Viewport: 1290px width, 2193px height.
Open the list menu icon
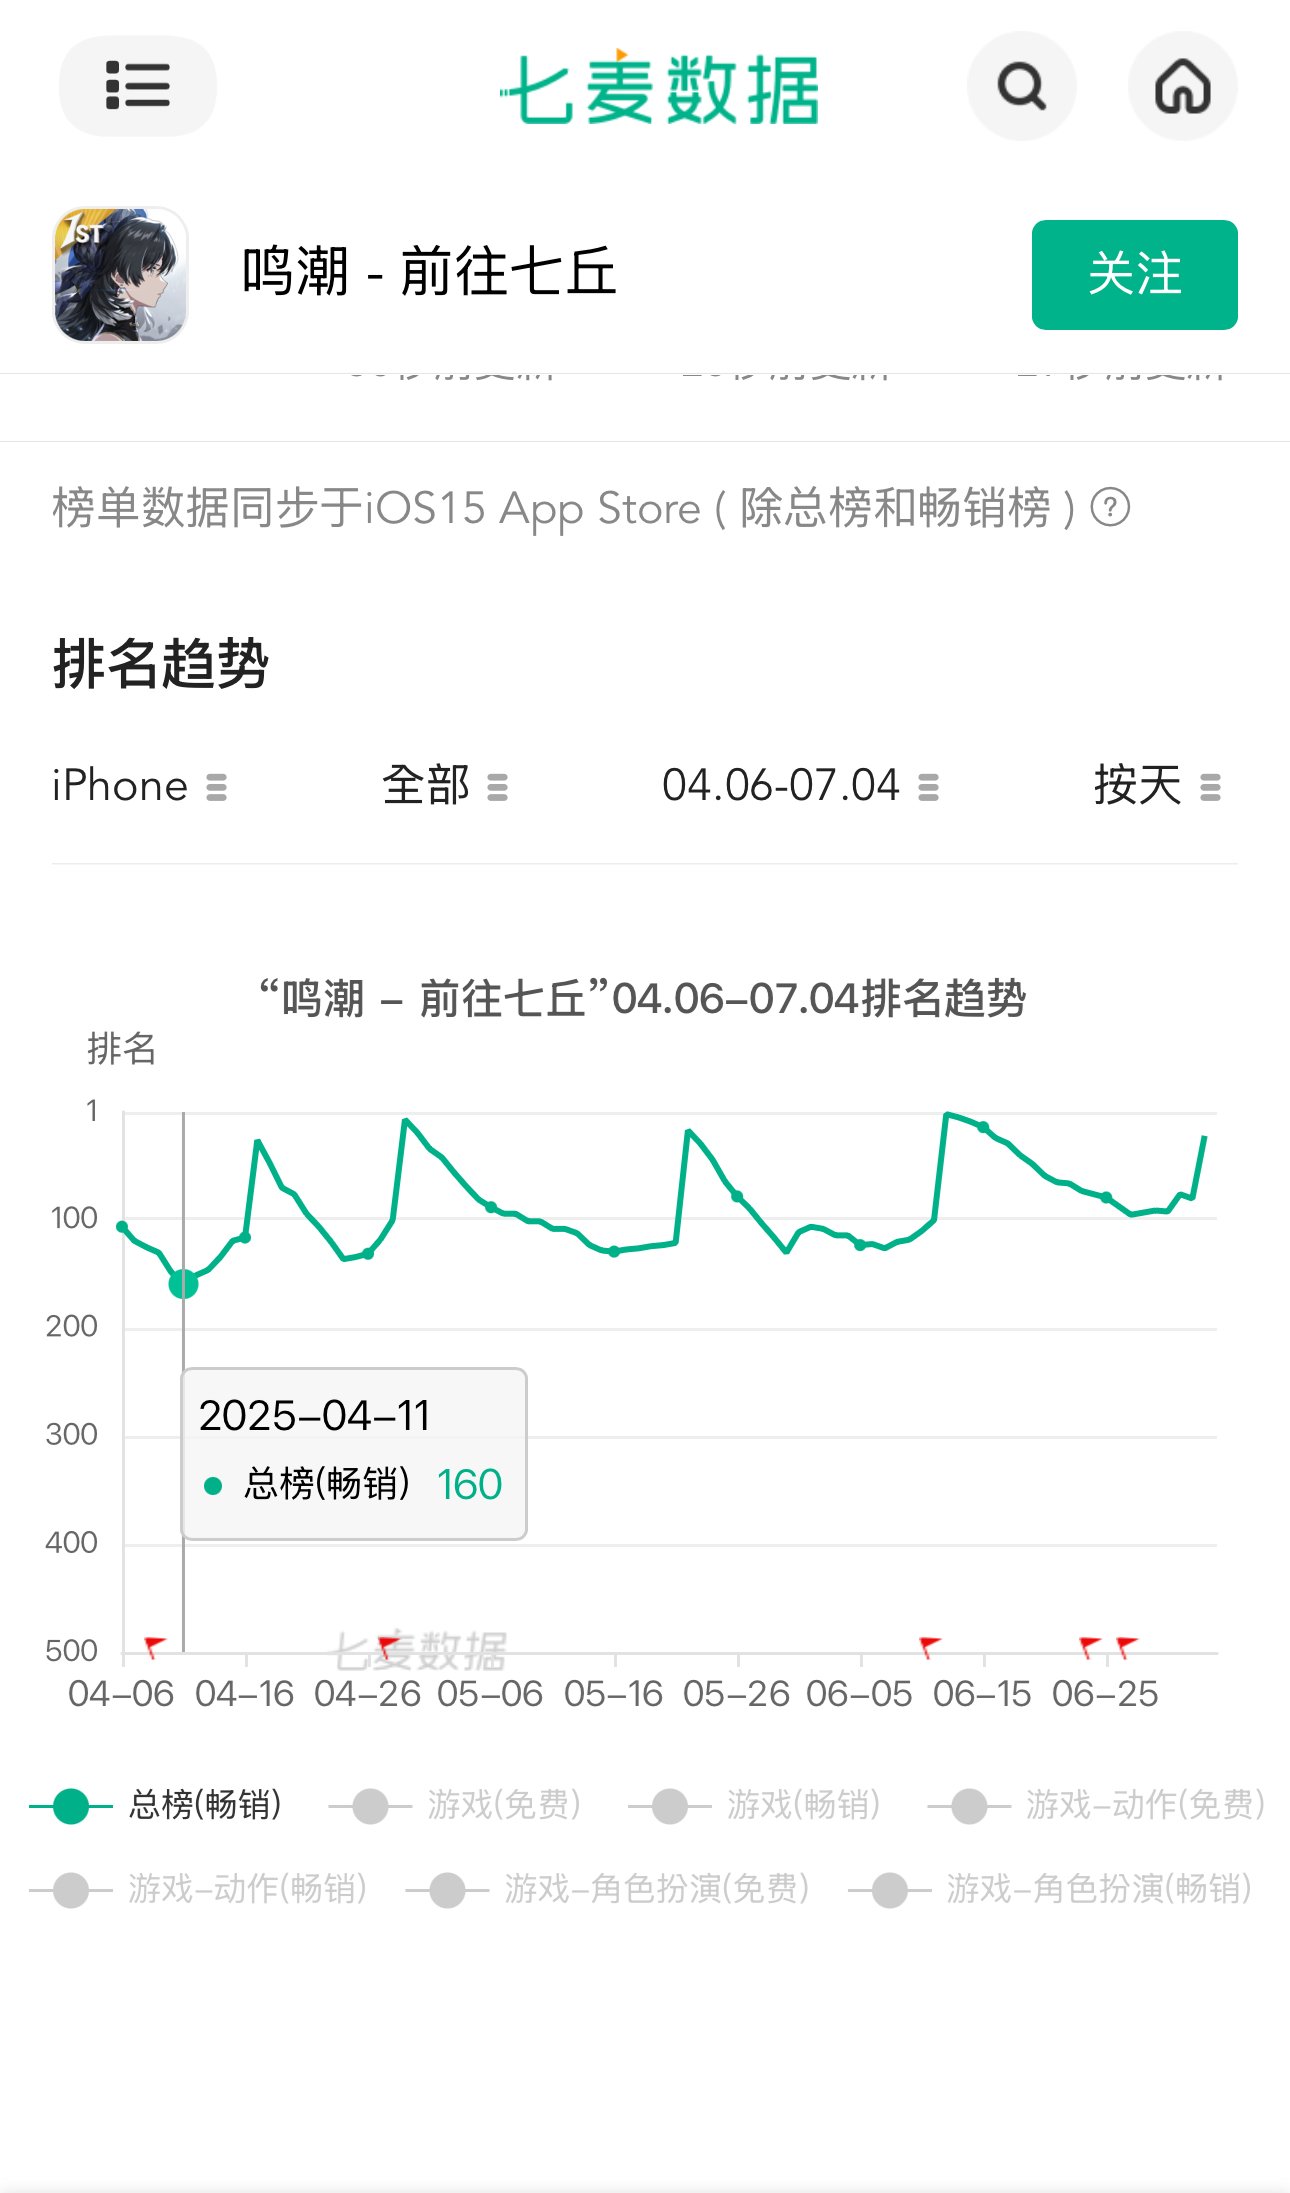[x=138, y=85]
